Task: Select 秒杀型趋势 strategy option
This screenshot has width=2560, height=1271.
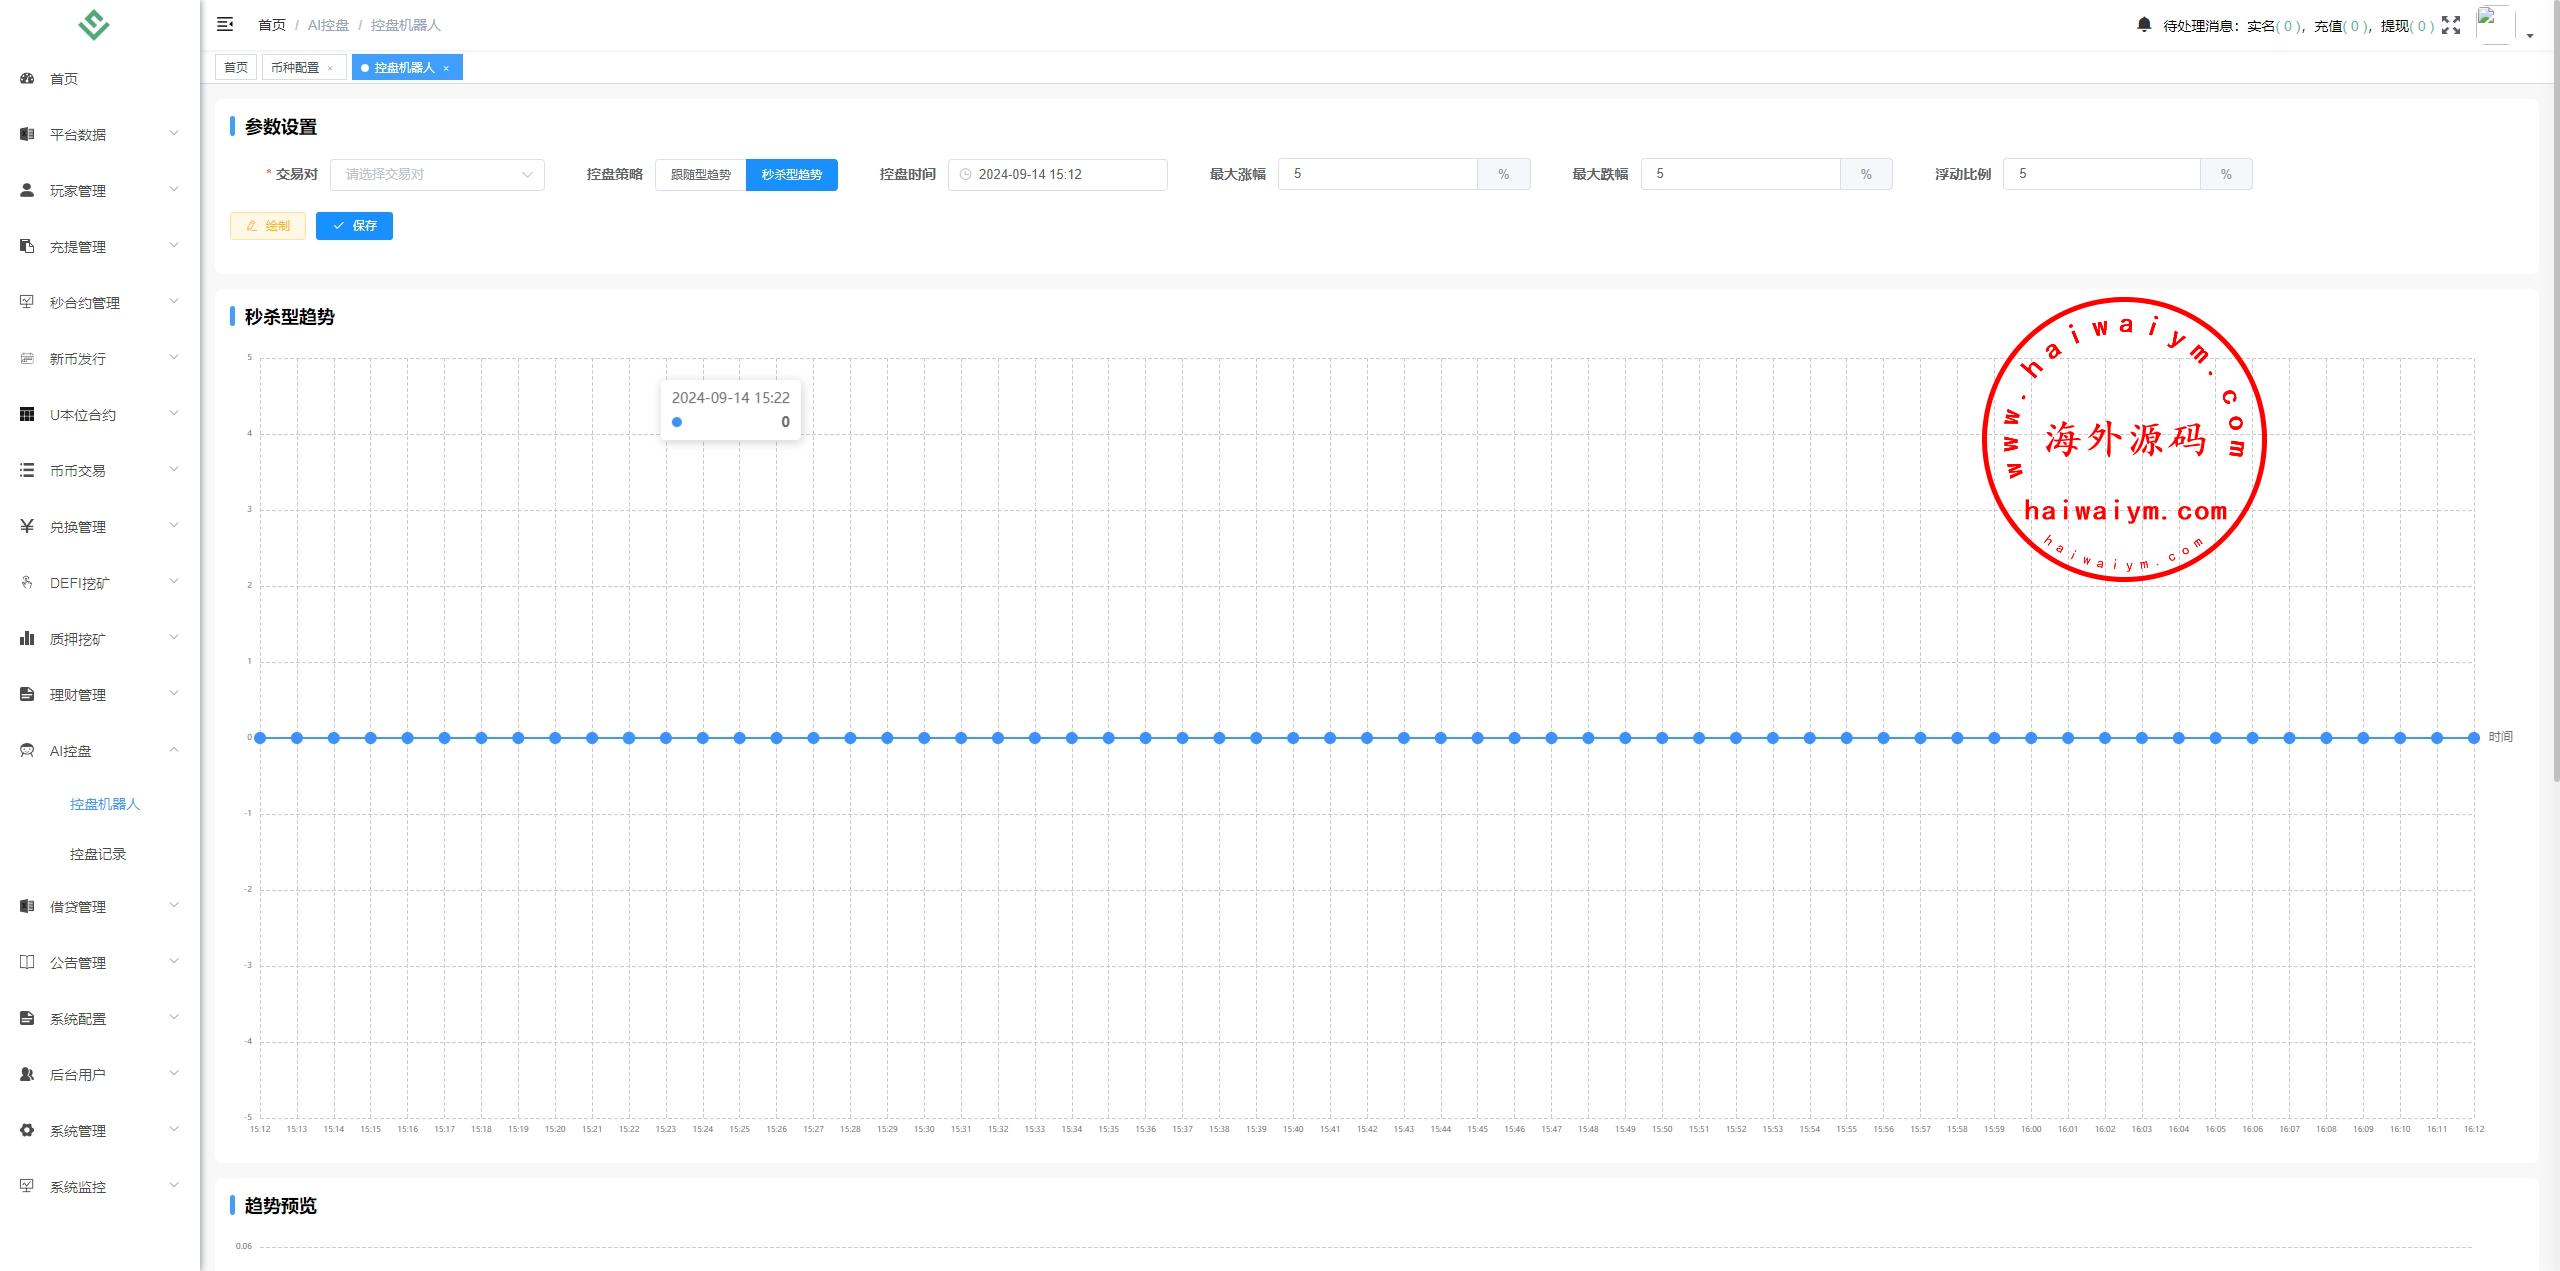Action: point(791,174)
